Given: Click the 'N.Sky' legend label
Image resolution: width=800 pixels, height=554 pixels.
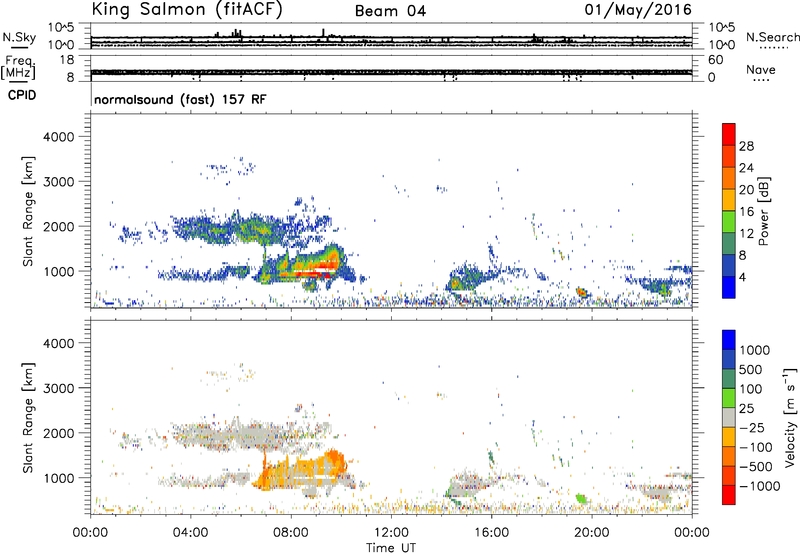Looking at the screenshot, I should (19, 37).
